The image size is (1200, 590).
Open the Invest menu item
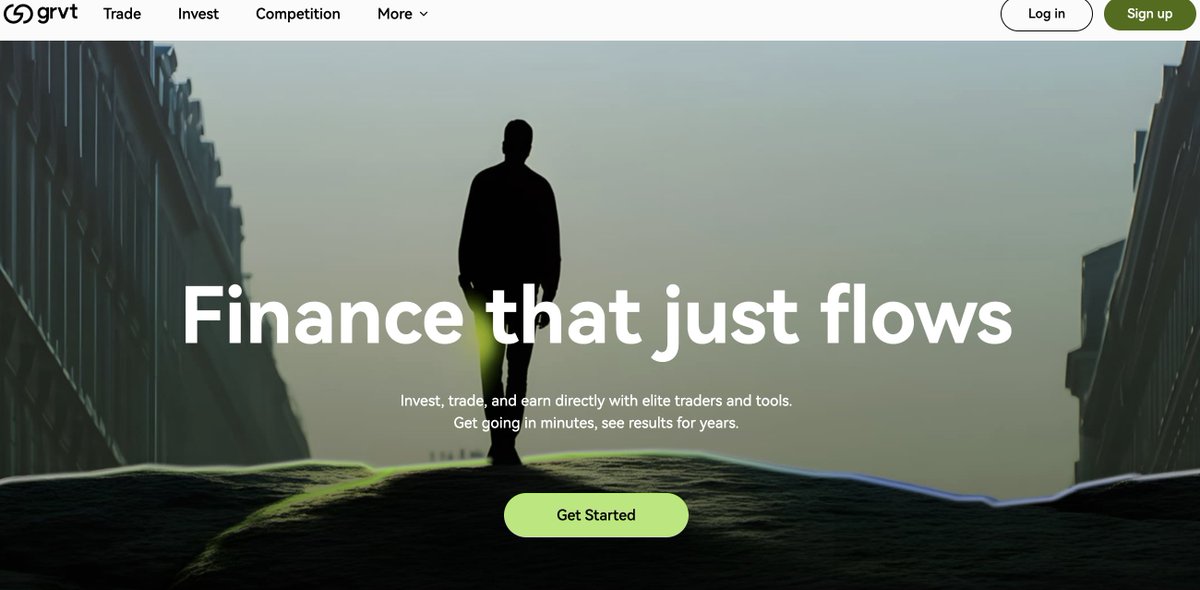point(198,14)
